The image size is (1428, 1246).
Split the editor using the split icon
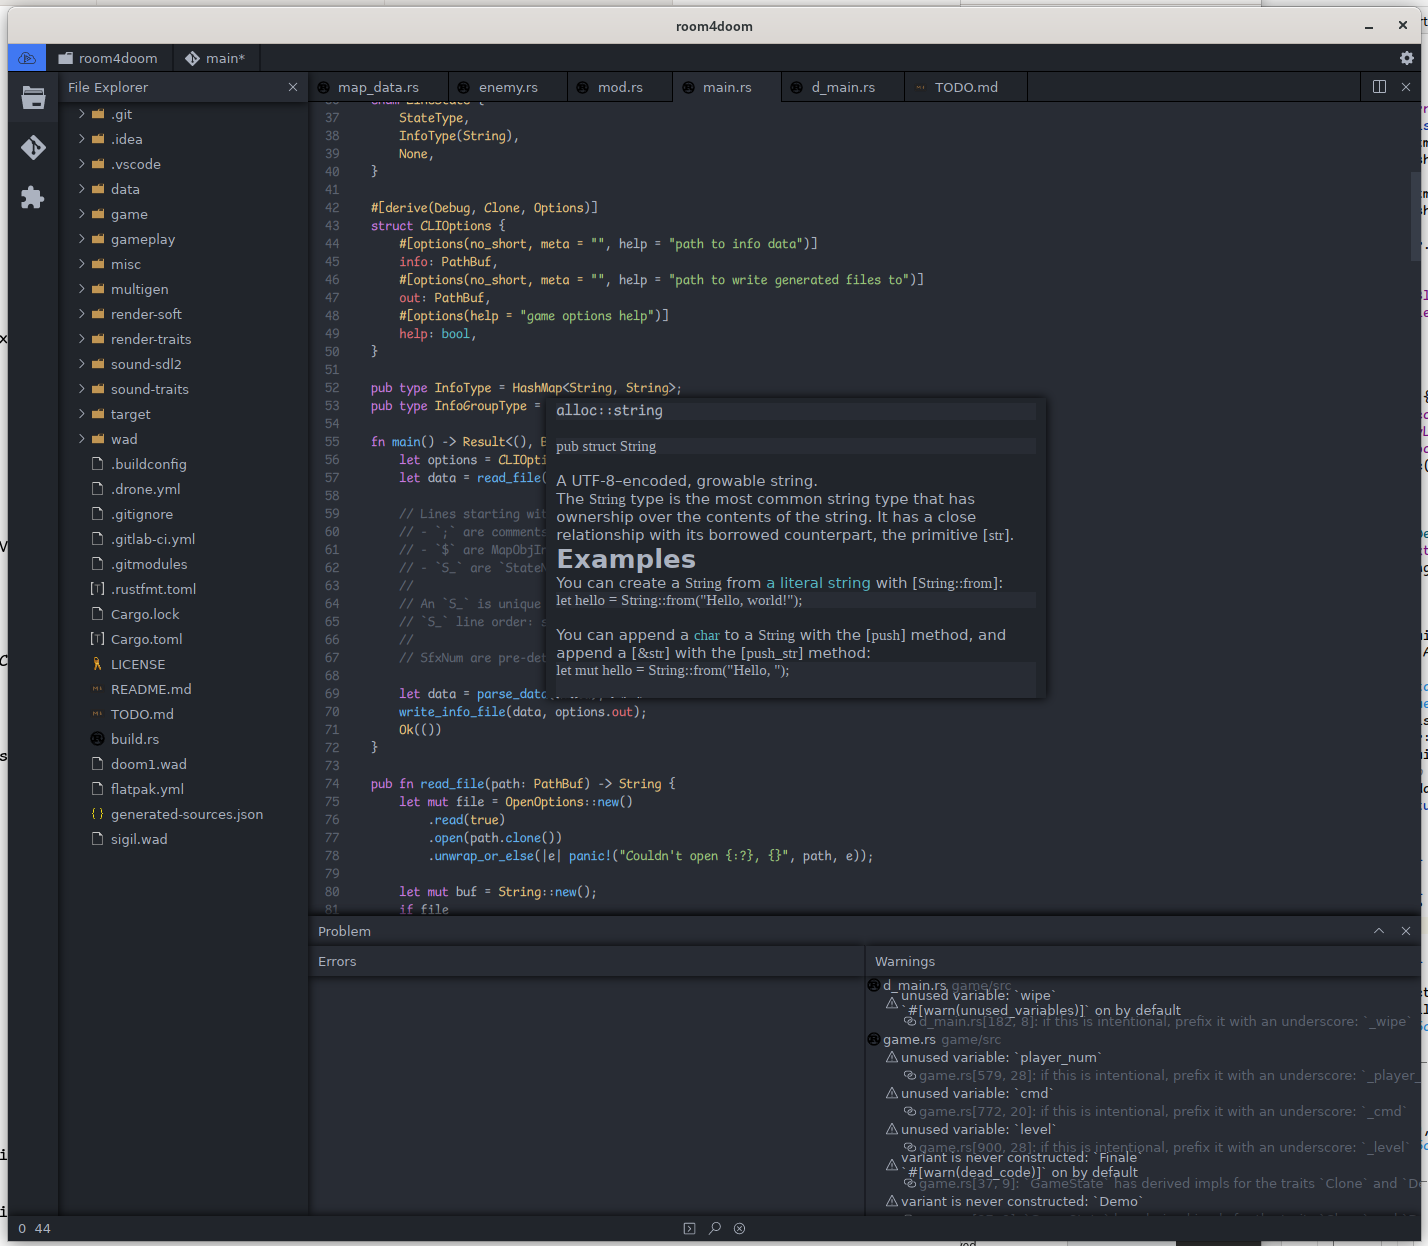pos(1378,87)
